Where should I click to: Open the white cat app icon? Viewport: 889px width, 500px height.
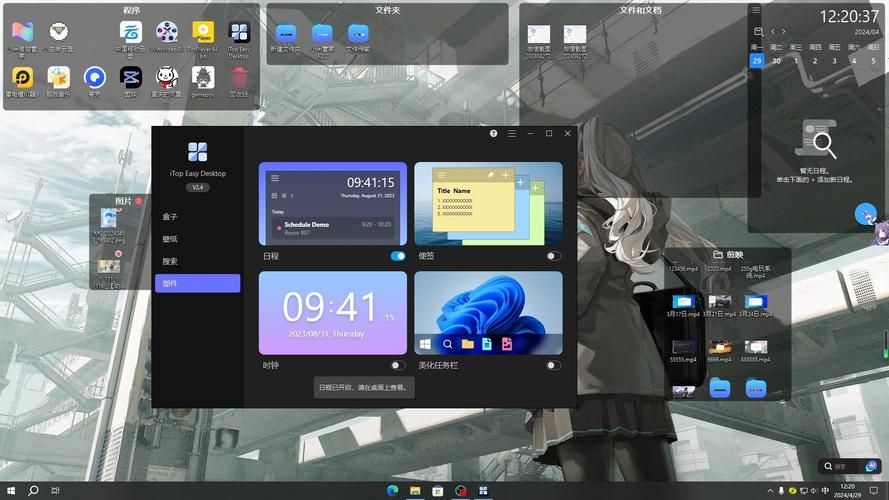point(167,77)
